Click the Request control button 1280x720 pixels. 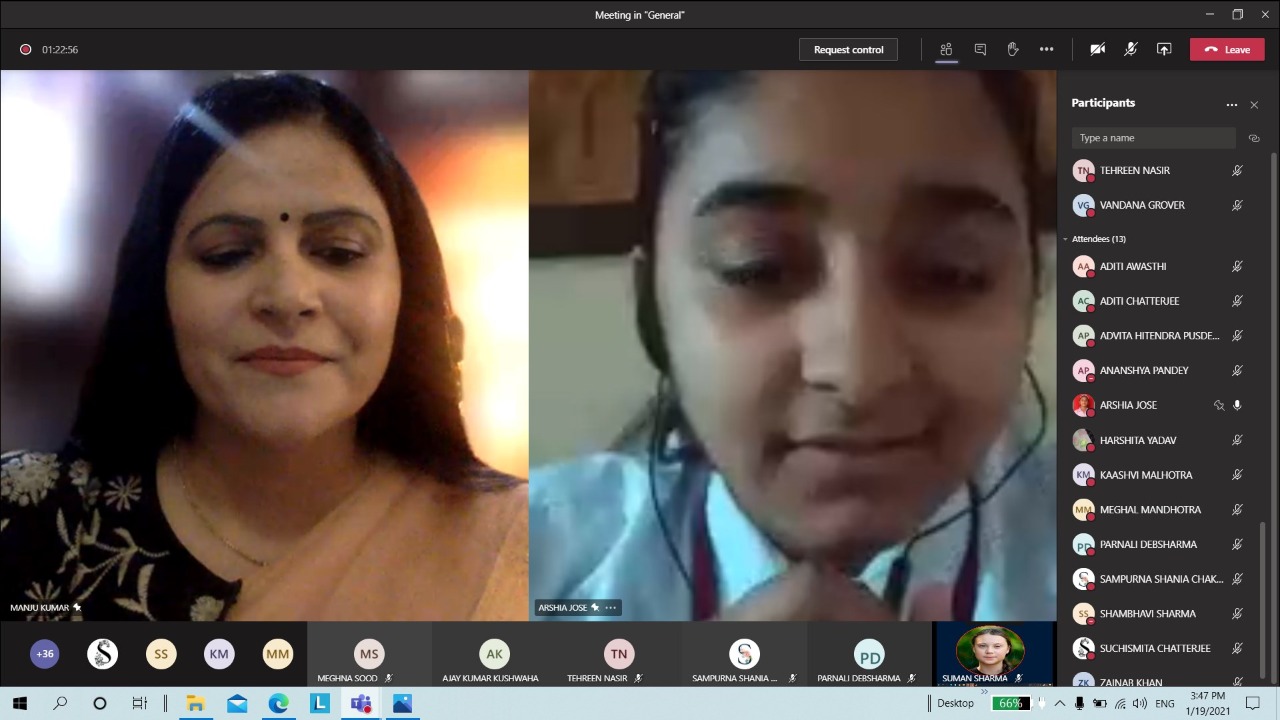pyautogui.click(x=848, y=49)
